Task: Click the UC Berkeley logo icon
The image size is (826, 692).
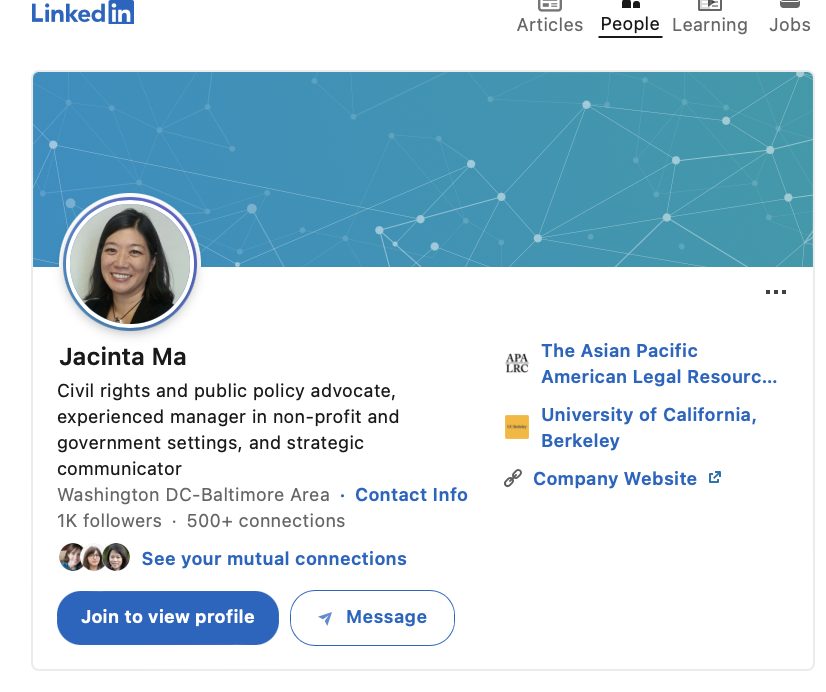Action: point(516,427)
